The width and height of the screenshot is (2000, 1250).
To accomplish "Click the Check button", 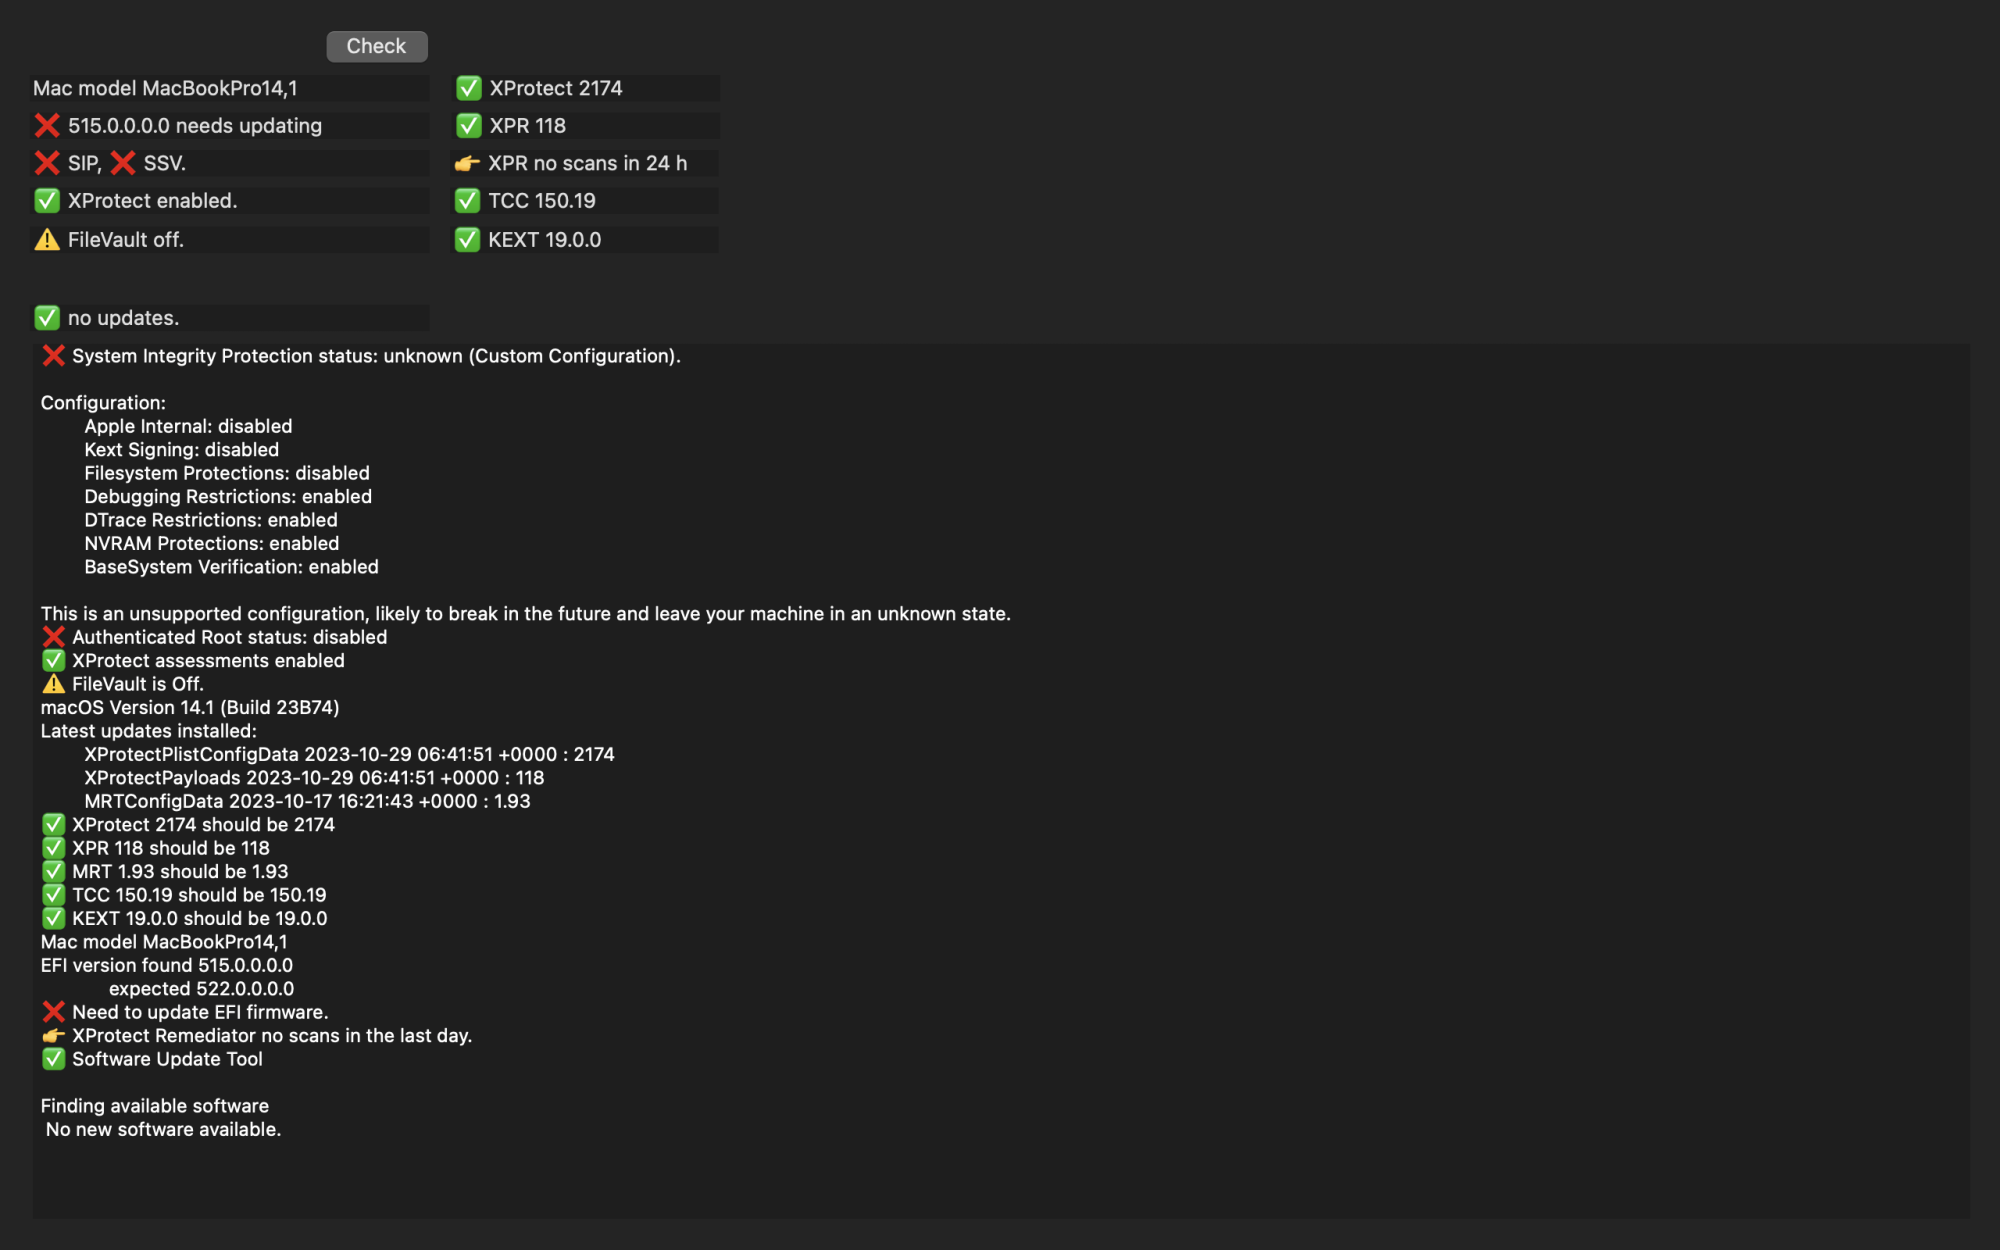I will coord(376,46).
